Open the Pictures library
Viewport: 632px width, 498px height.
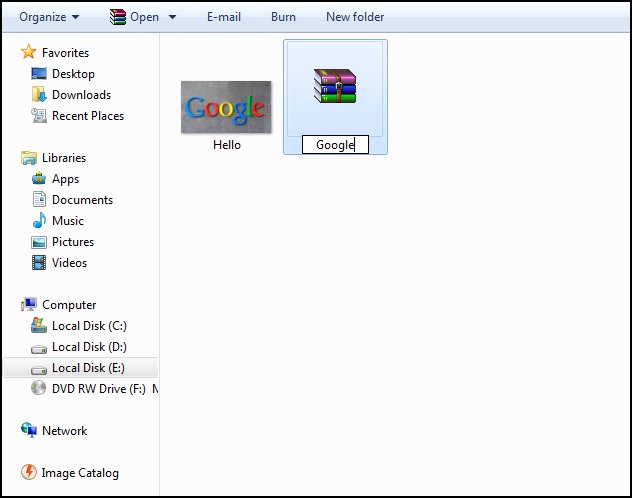[73, 242]
